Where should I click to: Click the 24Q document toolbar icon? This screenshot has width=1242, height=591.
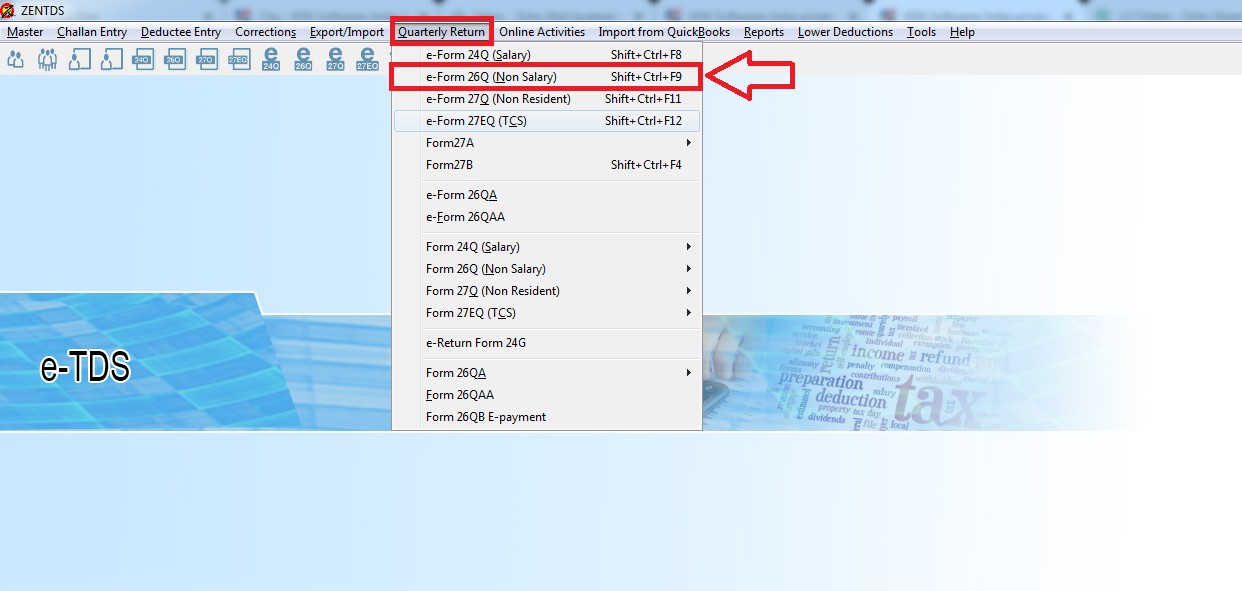click(x=141, y=60)
